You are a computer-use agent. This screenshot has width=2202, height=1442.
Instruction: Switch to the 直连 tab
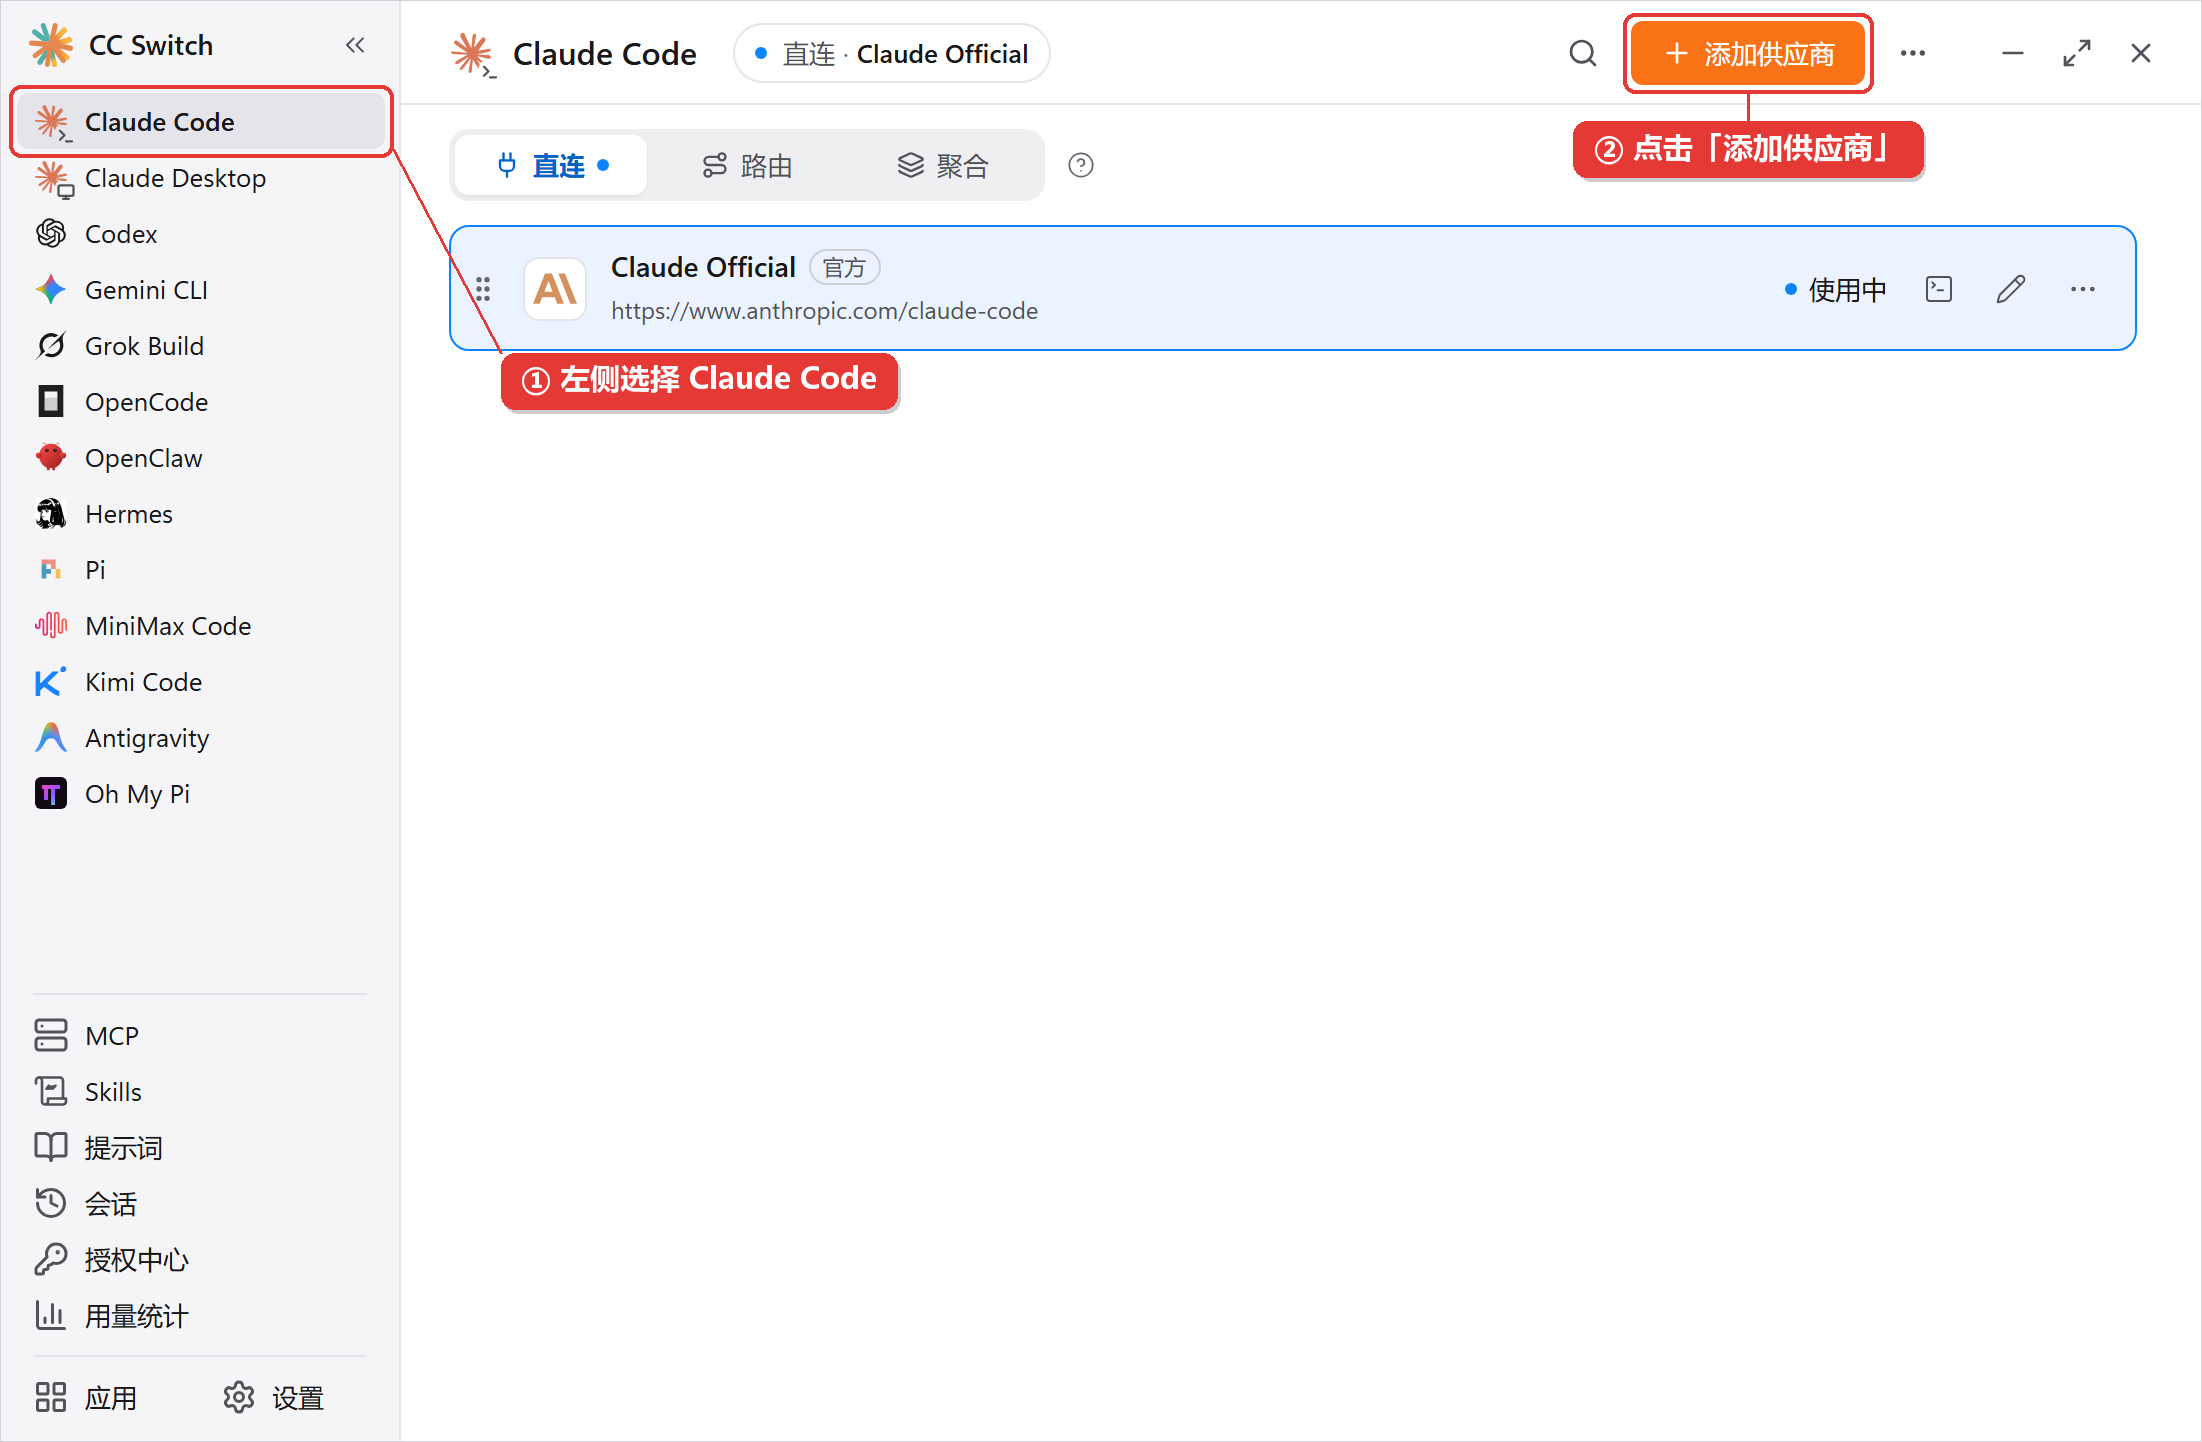(551, 165)
